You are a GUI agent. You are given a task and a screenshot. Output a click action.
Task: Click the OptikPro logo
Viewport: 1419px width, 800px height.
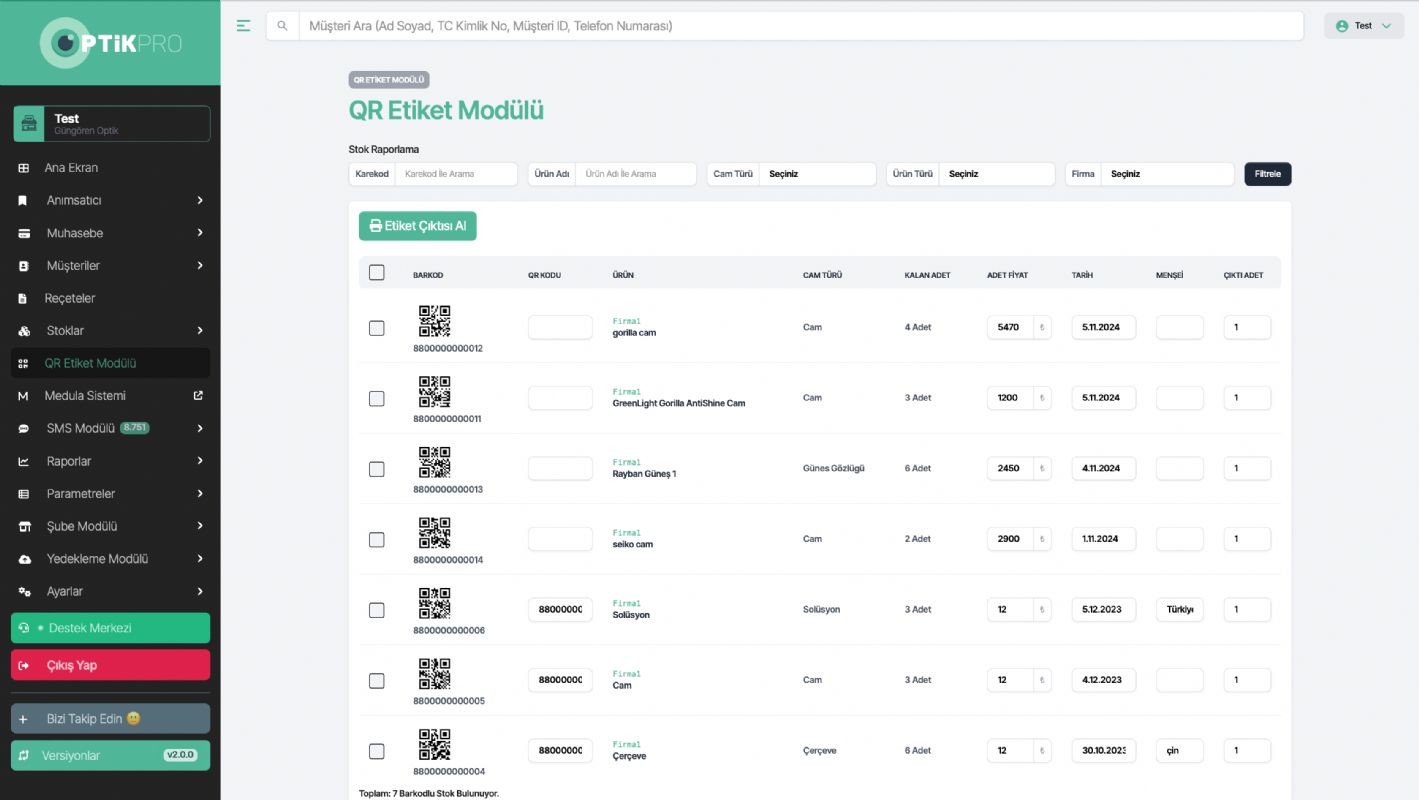(111, 42)
